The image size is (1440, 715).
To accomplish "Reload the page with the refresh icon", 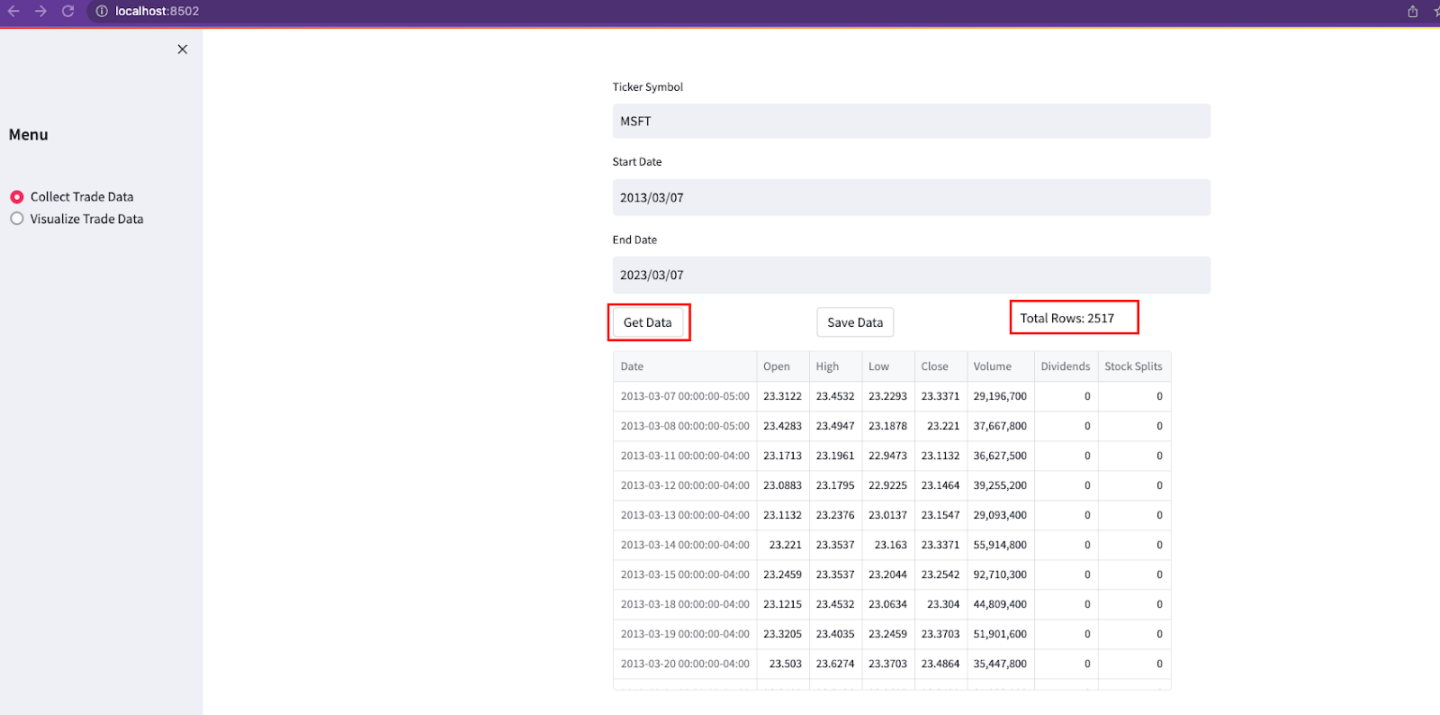I will click(x=67, y=12).
